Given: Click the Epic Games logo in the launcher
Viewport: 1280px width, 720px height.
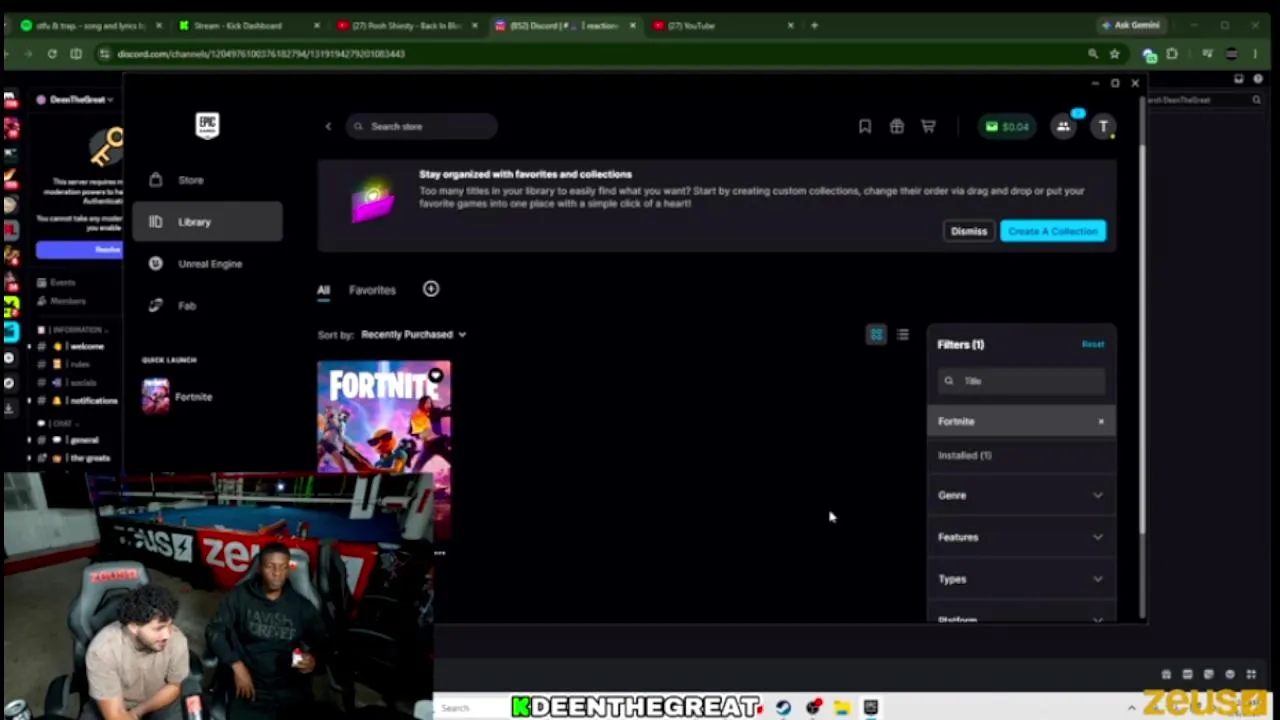Looking at the screenshot, I should pos(207,125).
